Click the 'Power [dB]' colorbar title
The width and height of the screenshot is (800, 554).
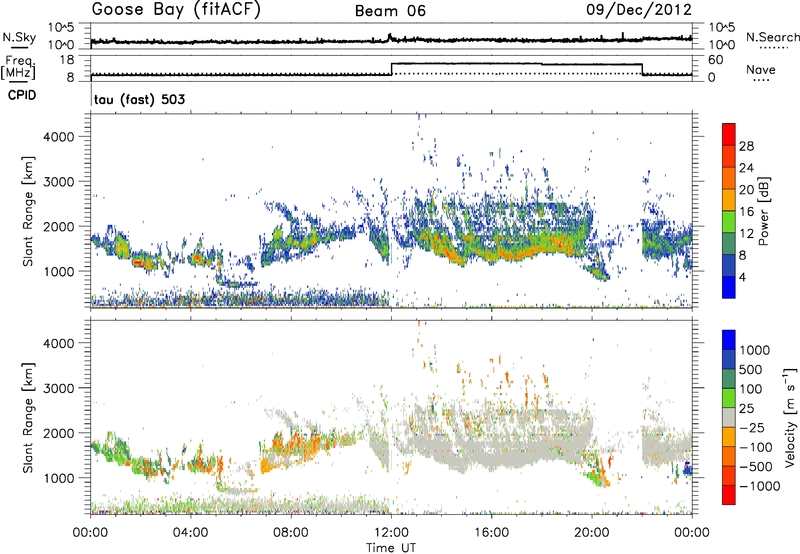tap(763, 211)
